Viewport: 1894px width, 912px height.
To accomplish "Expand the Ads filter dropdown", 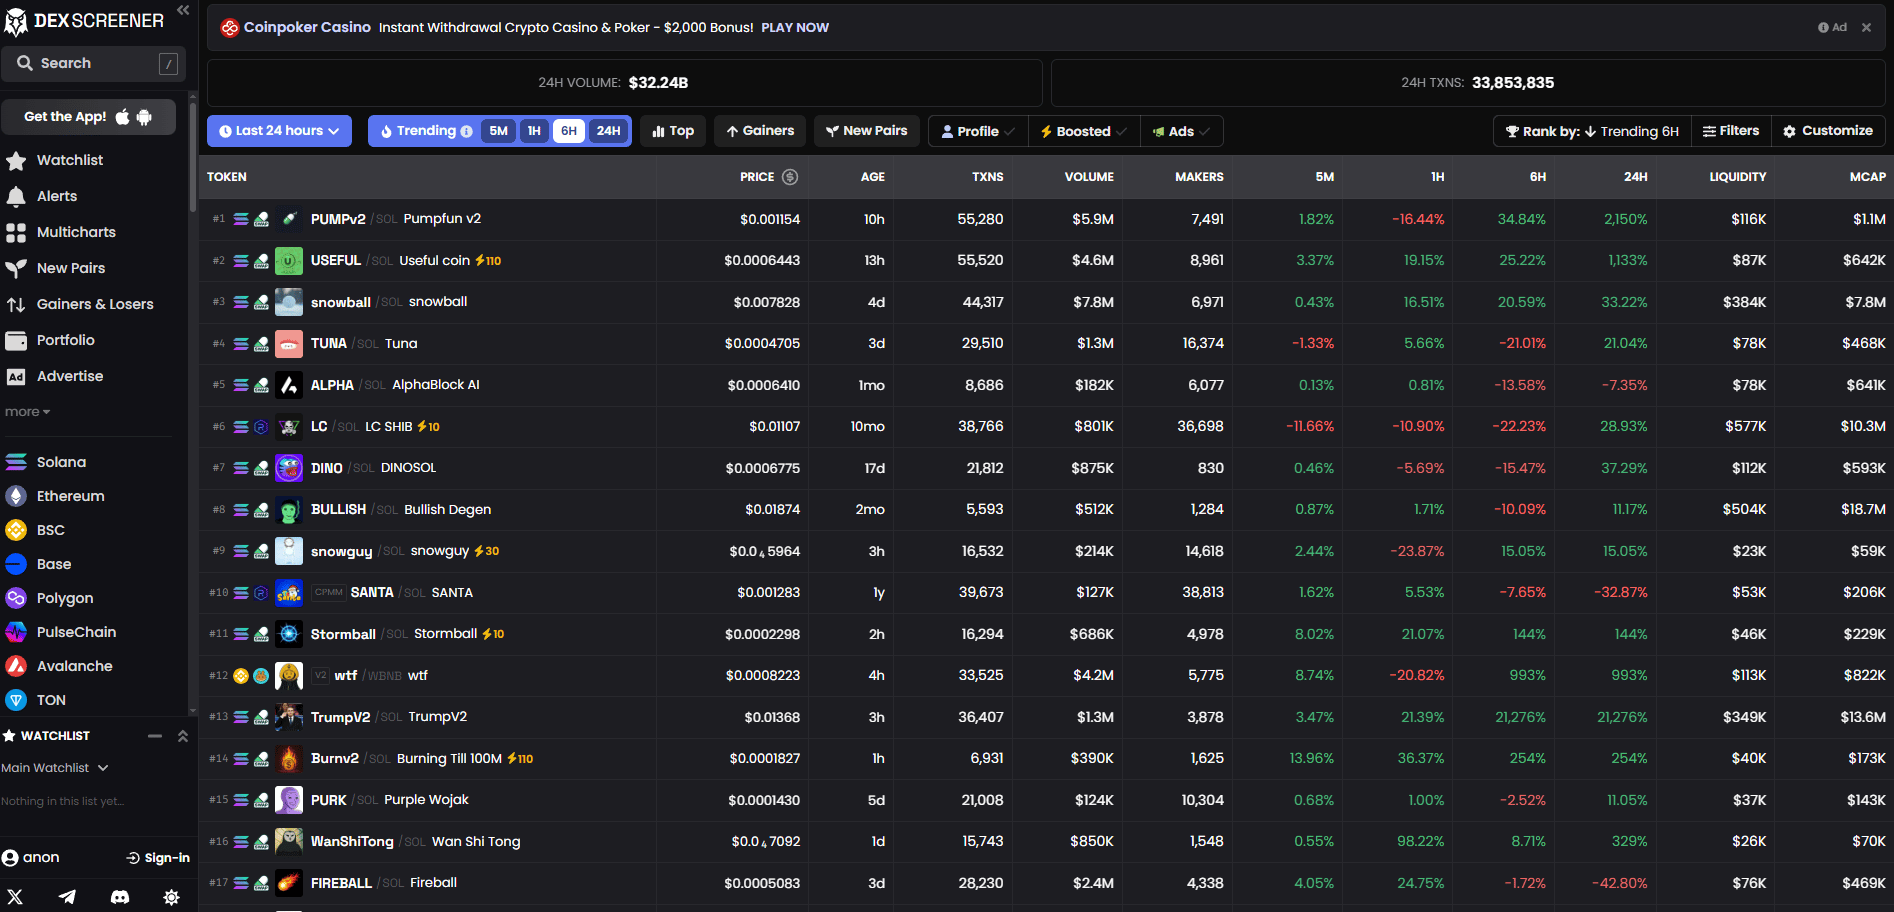I will pyautogui.click(x=1181, y=131).
